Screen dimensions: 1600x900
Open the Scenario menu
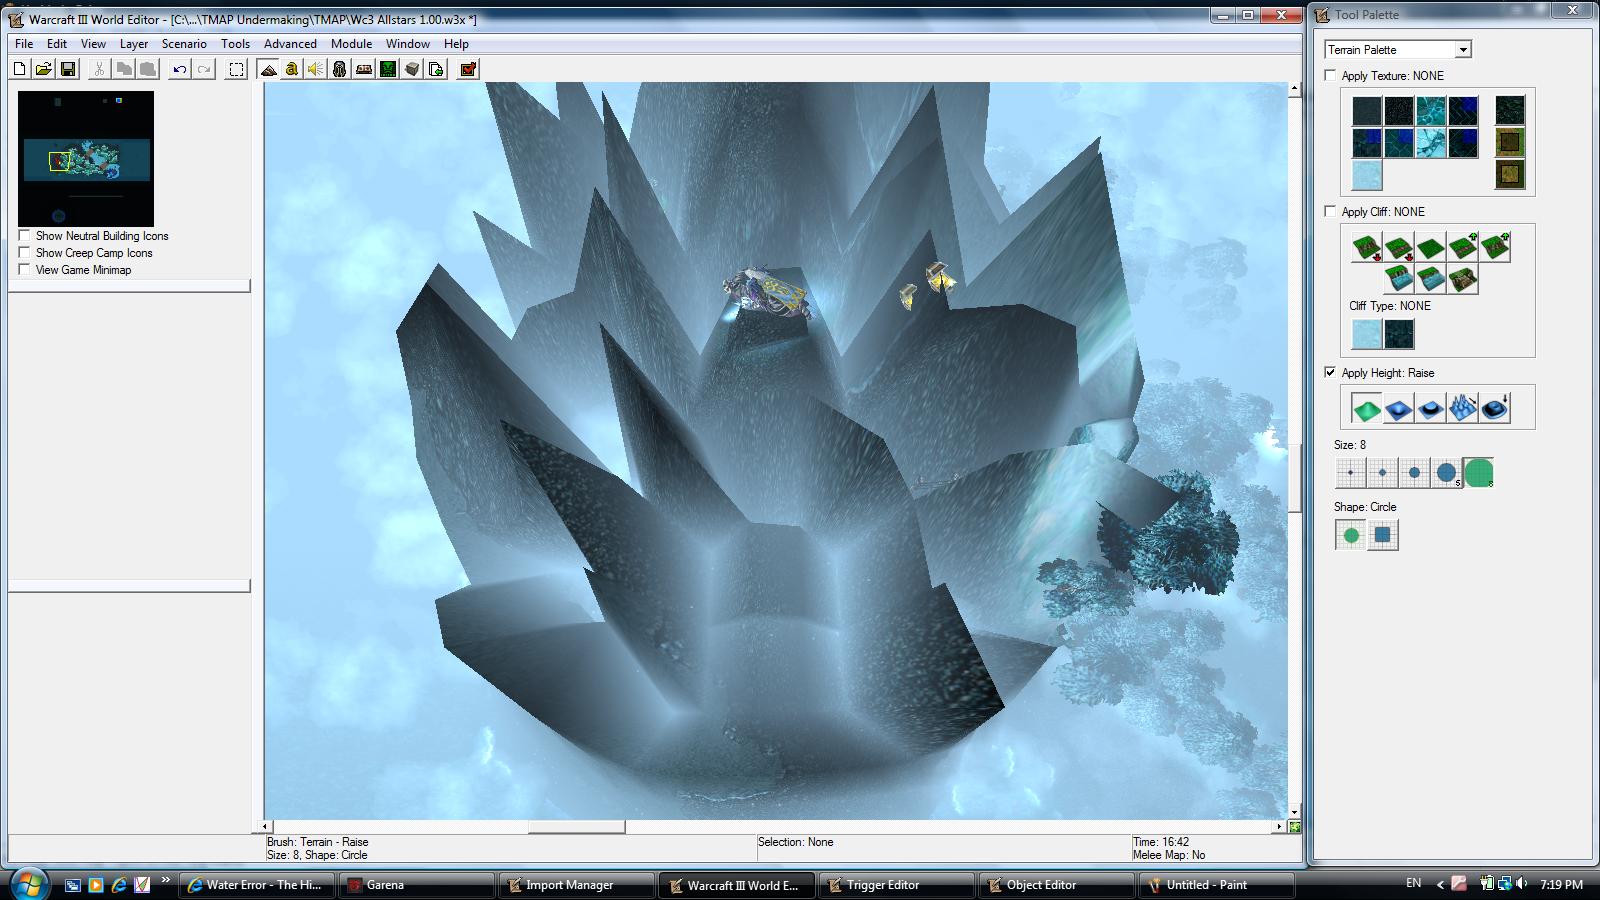tap(184, 44)
